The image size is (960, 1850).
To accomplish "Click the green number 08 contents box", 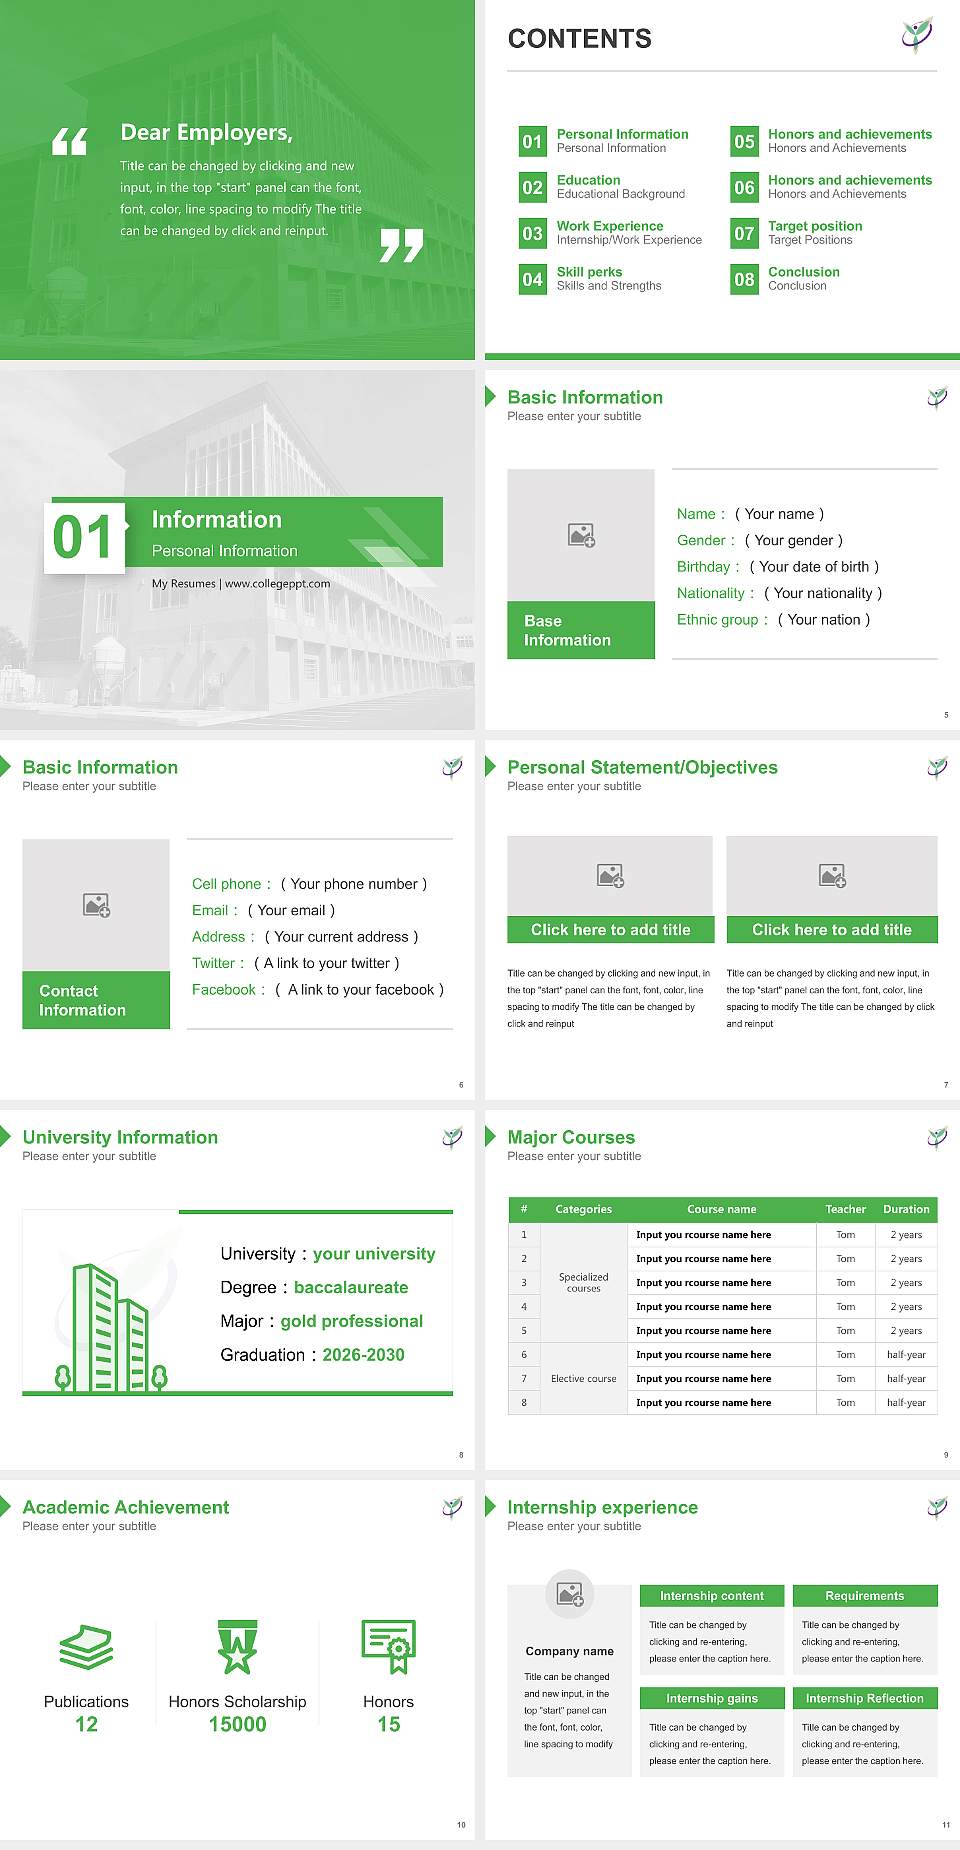I will coord(744,279).
